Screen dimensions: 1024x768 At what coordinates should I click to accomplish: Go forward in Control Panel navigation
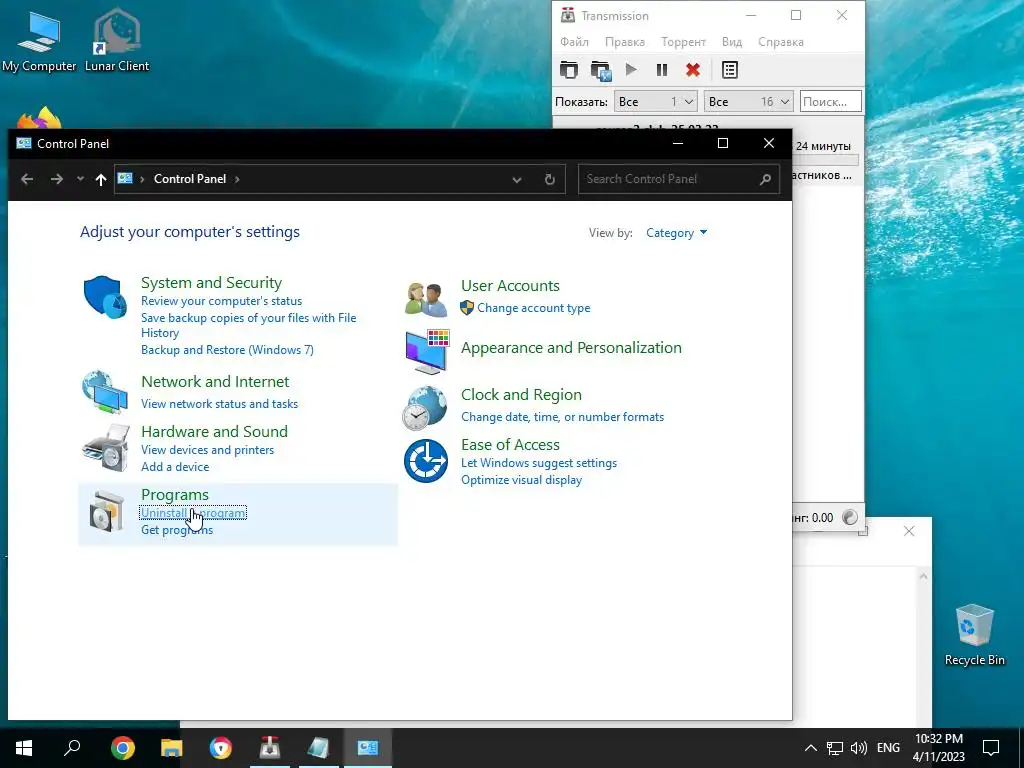point(57,179)
